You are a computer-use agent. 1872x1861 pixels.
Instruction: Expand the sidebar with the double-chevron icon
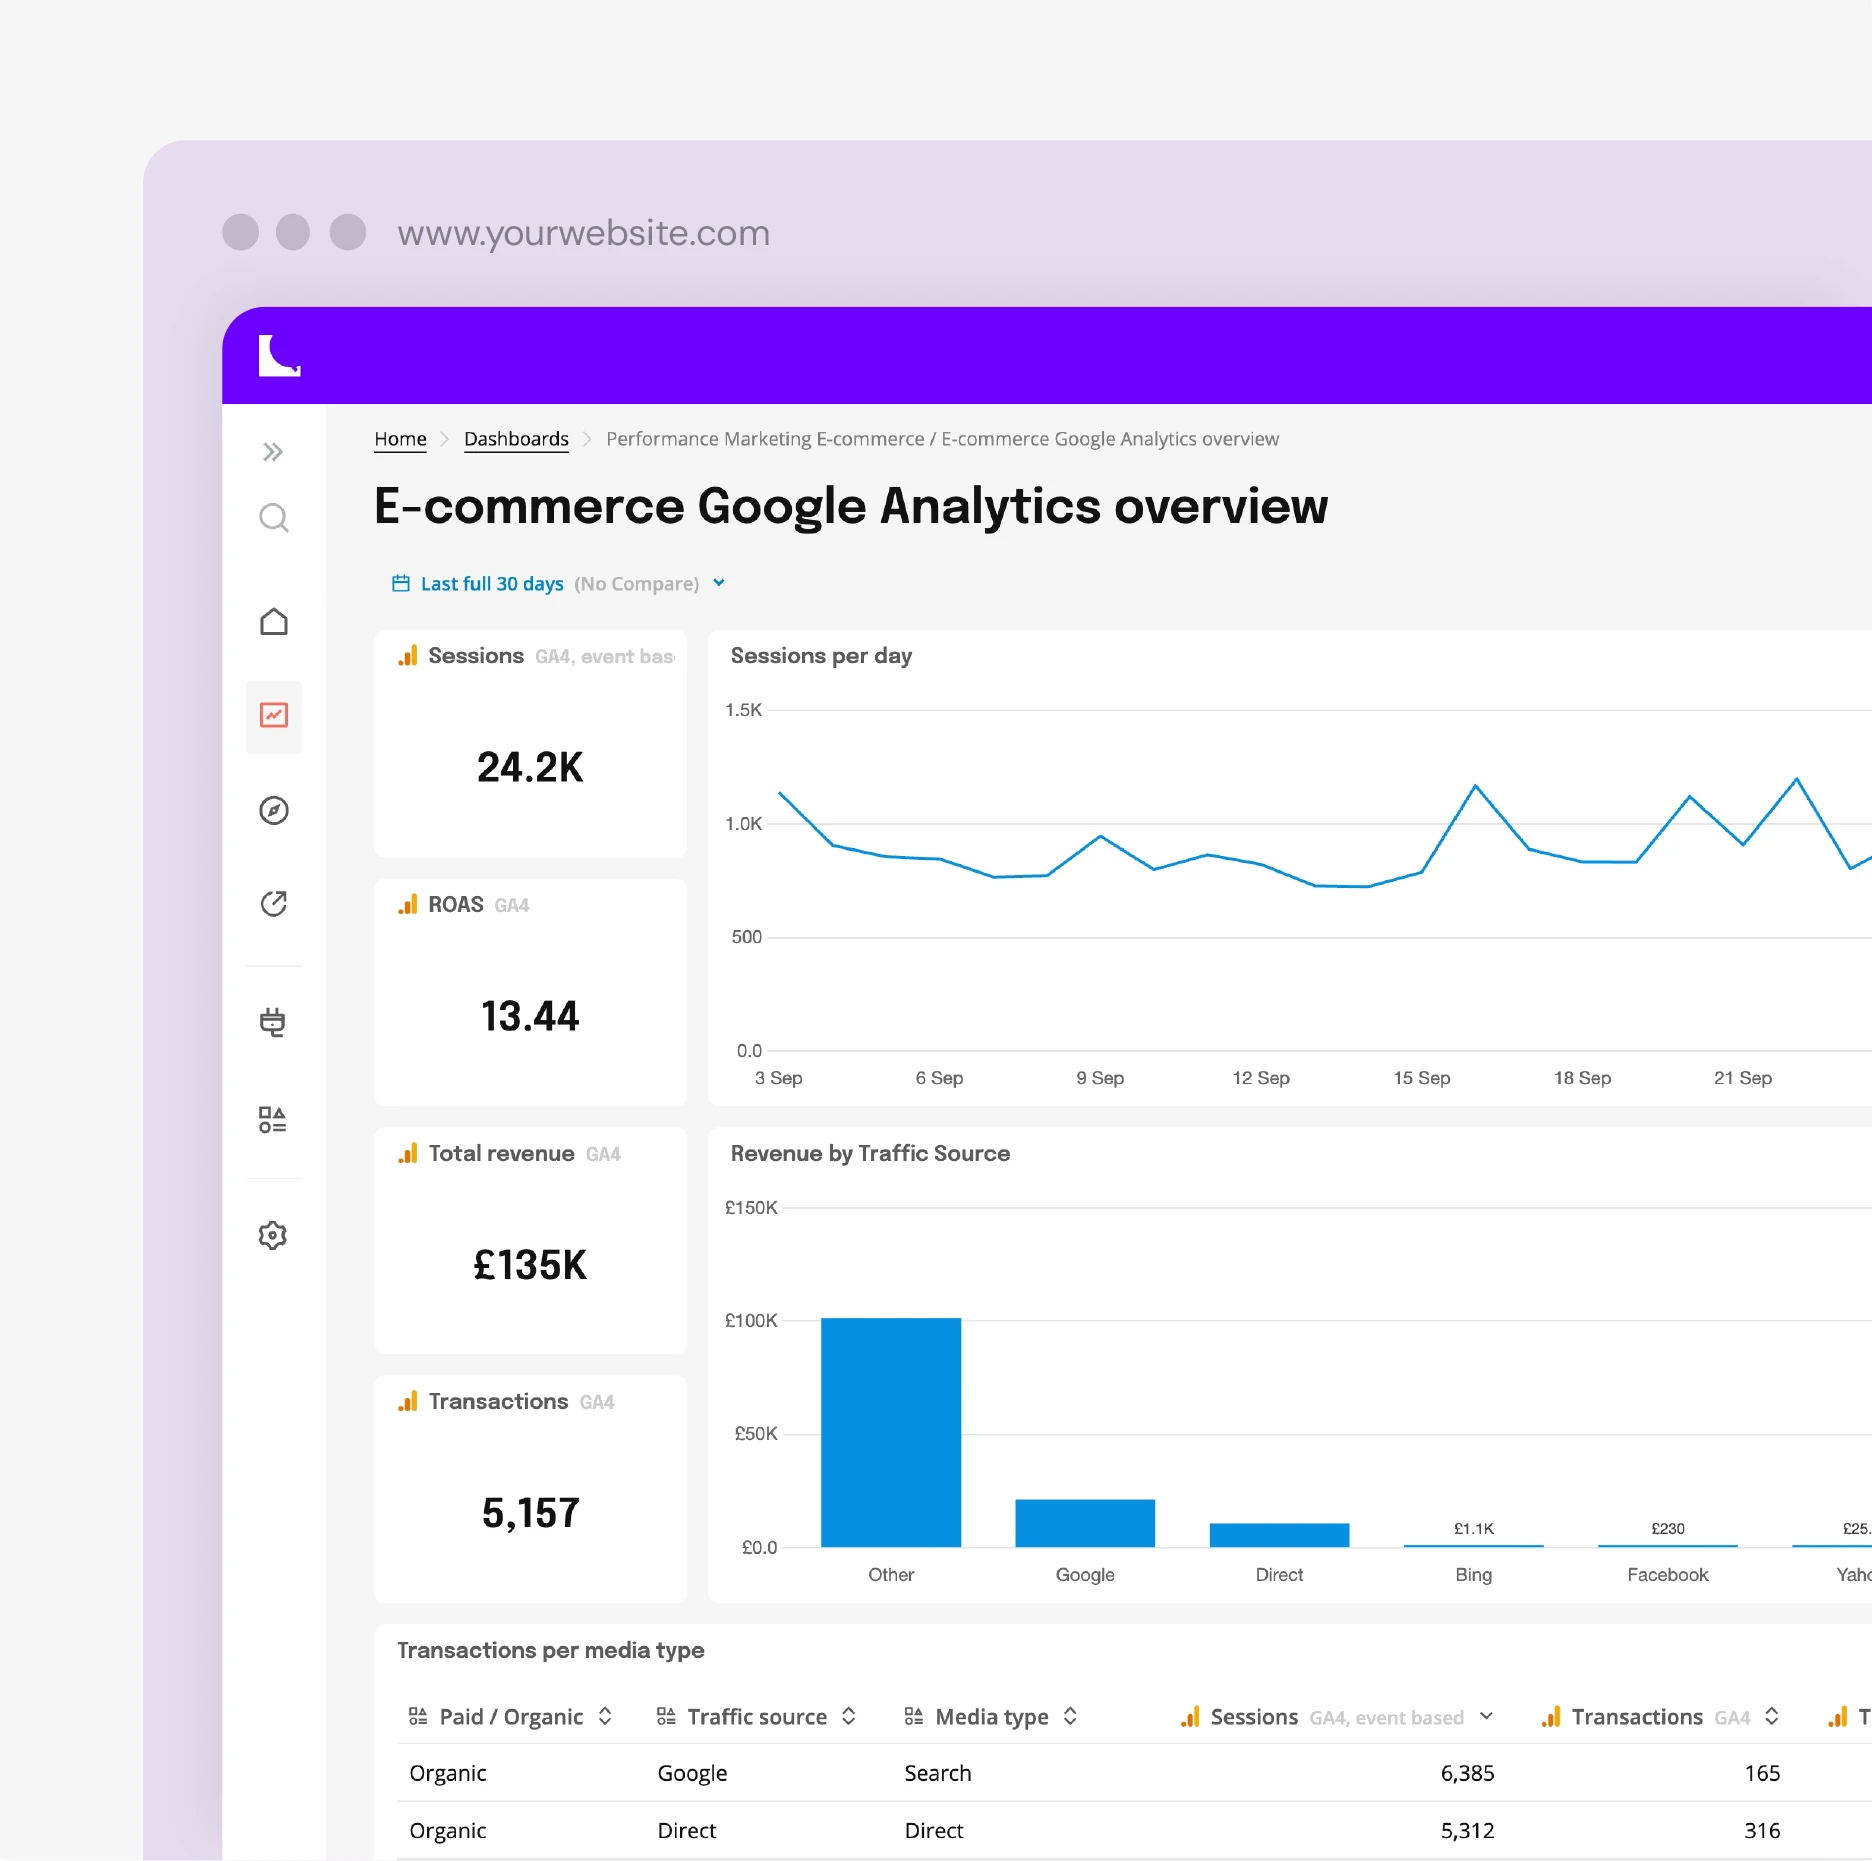273,452
